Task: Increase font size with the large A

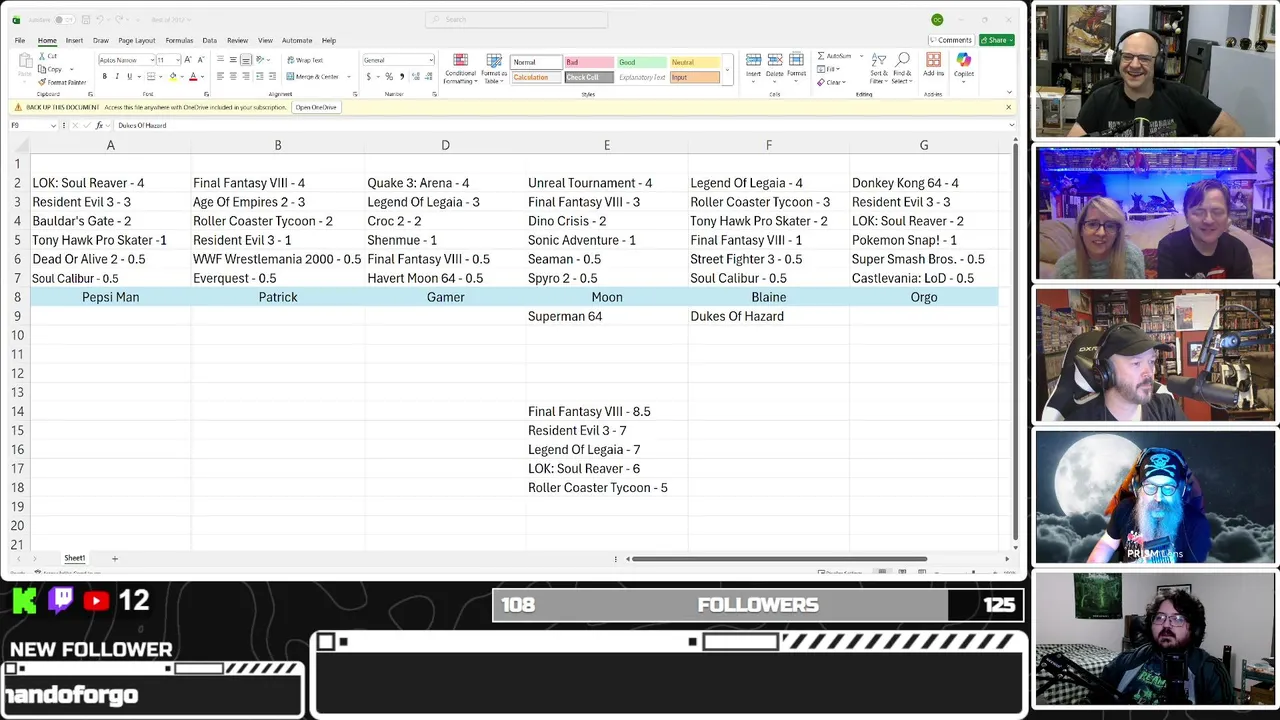Action: (187, 60)
